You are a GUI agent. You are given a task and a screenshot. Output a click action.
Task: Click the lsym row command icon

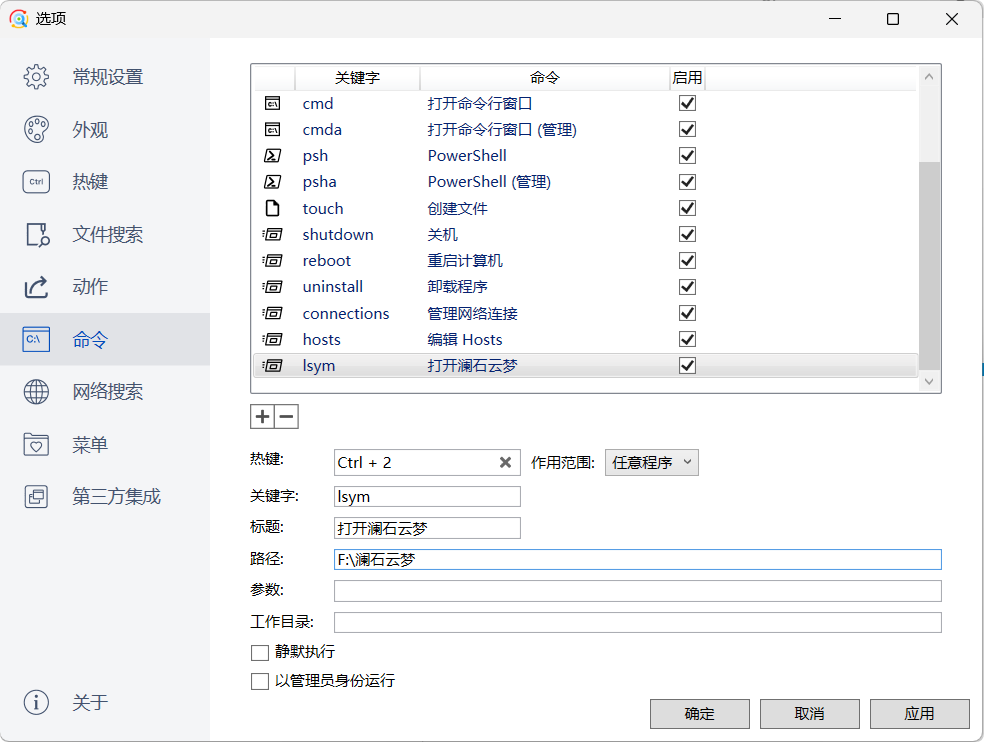click(272, 365)
